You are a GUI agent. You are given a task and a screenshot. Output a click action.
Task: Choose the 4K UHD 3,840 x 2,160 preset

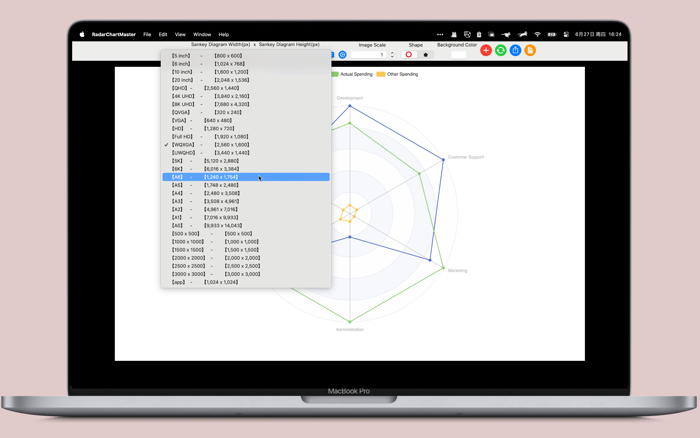point(246,96)
